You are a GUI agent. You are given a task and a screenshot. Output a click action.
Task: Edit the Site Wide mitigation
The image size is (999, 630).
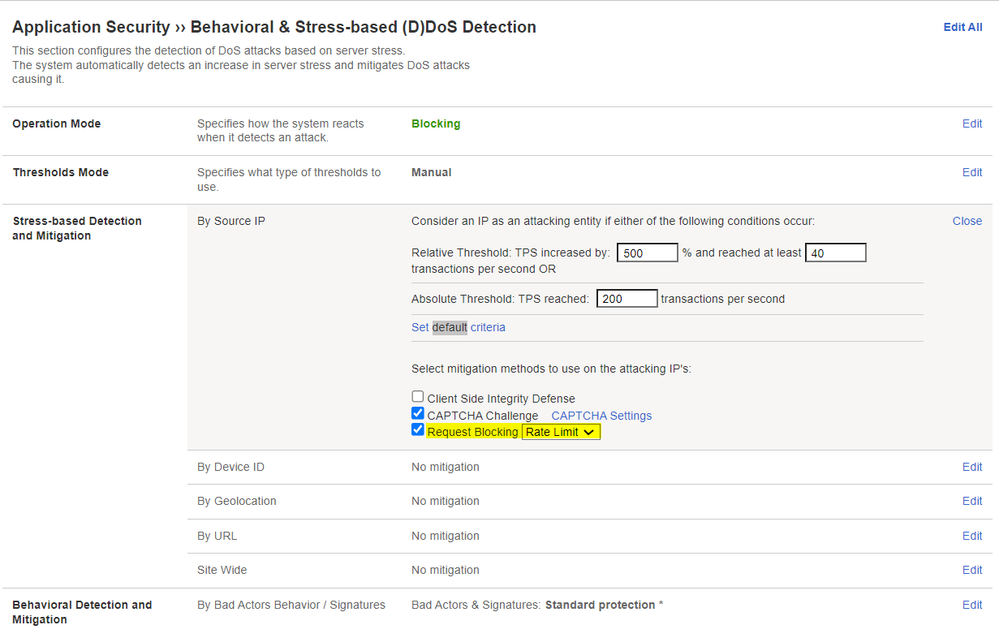point(972,570)
